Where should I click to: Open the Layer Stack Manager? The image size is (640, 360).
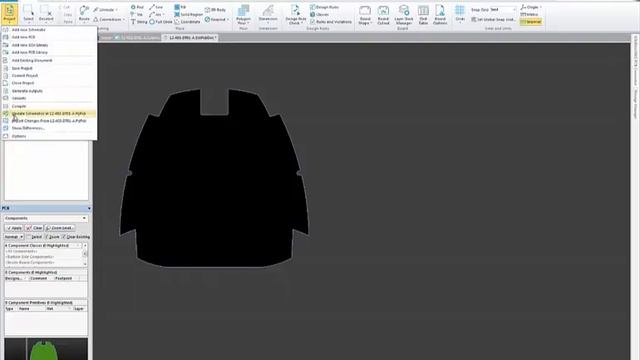coord(404,15)
